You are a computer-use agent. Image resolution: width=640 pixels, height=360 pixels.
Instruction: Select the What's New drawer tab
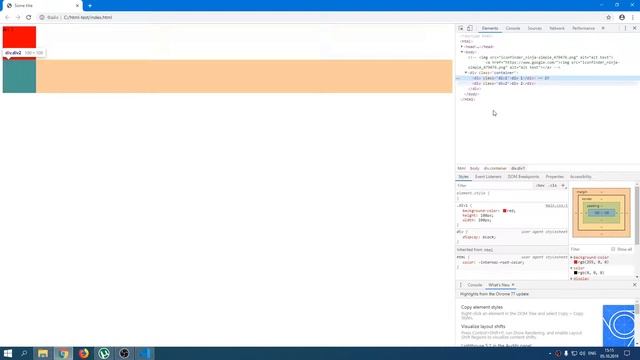pos(499,285)
